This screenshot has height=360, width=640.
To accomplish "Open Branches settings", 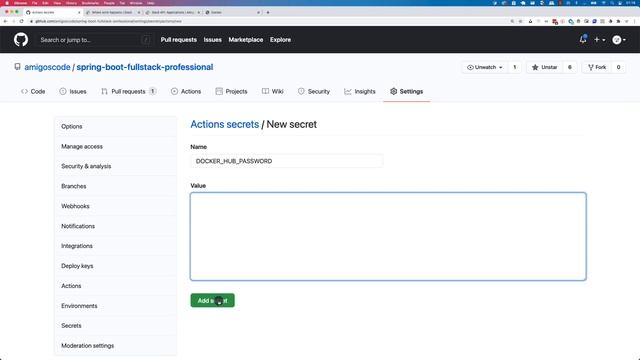I will [x=116, y=186].
